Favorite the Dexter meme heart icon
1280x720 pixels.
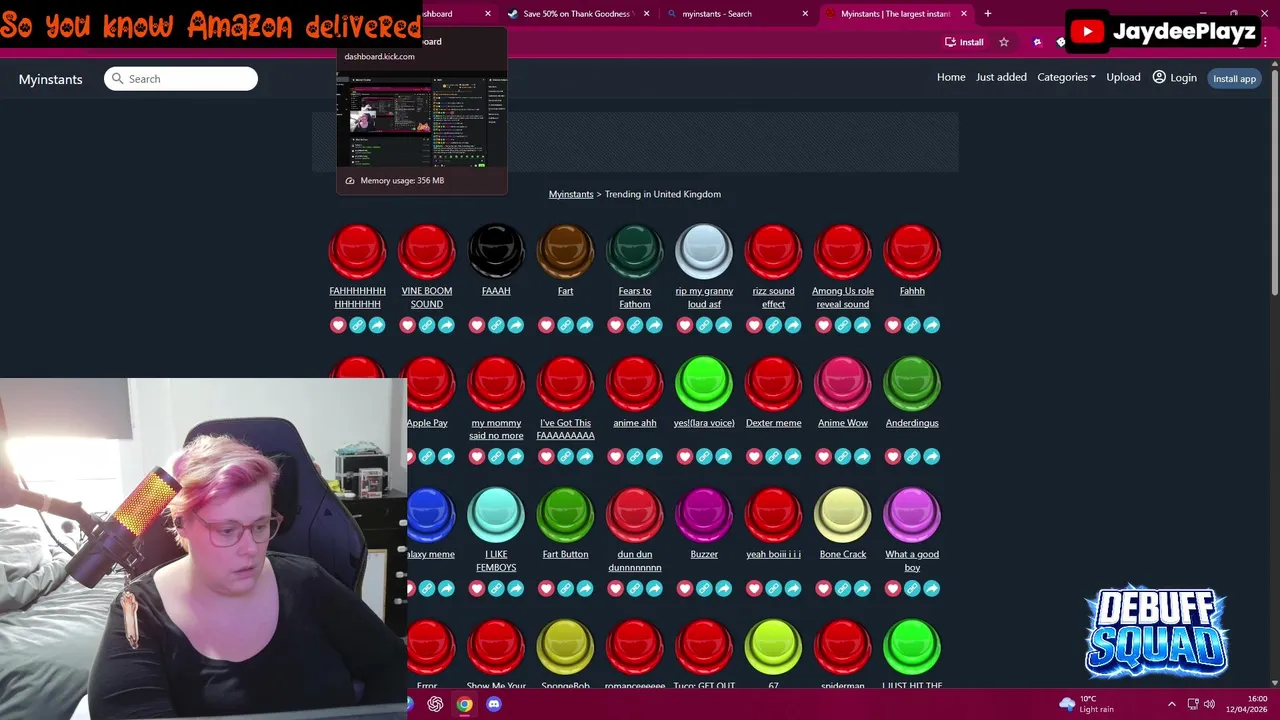tap(754, 457)
